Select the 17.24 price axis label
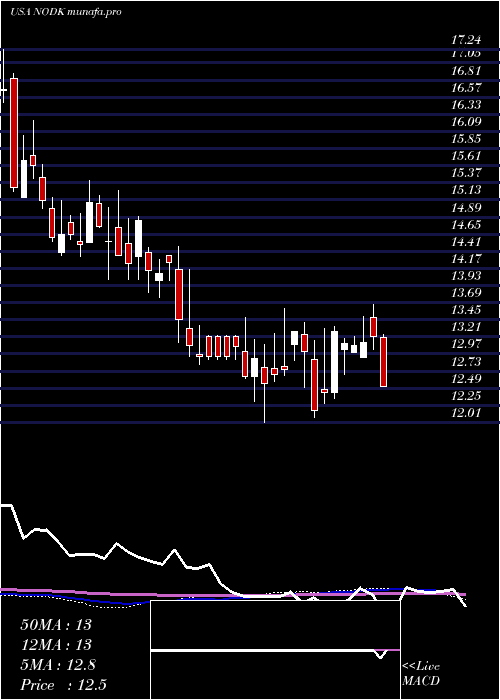 (466, 40)
